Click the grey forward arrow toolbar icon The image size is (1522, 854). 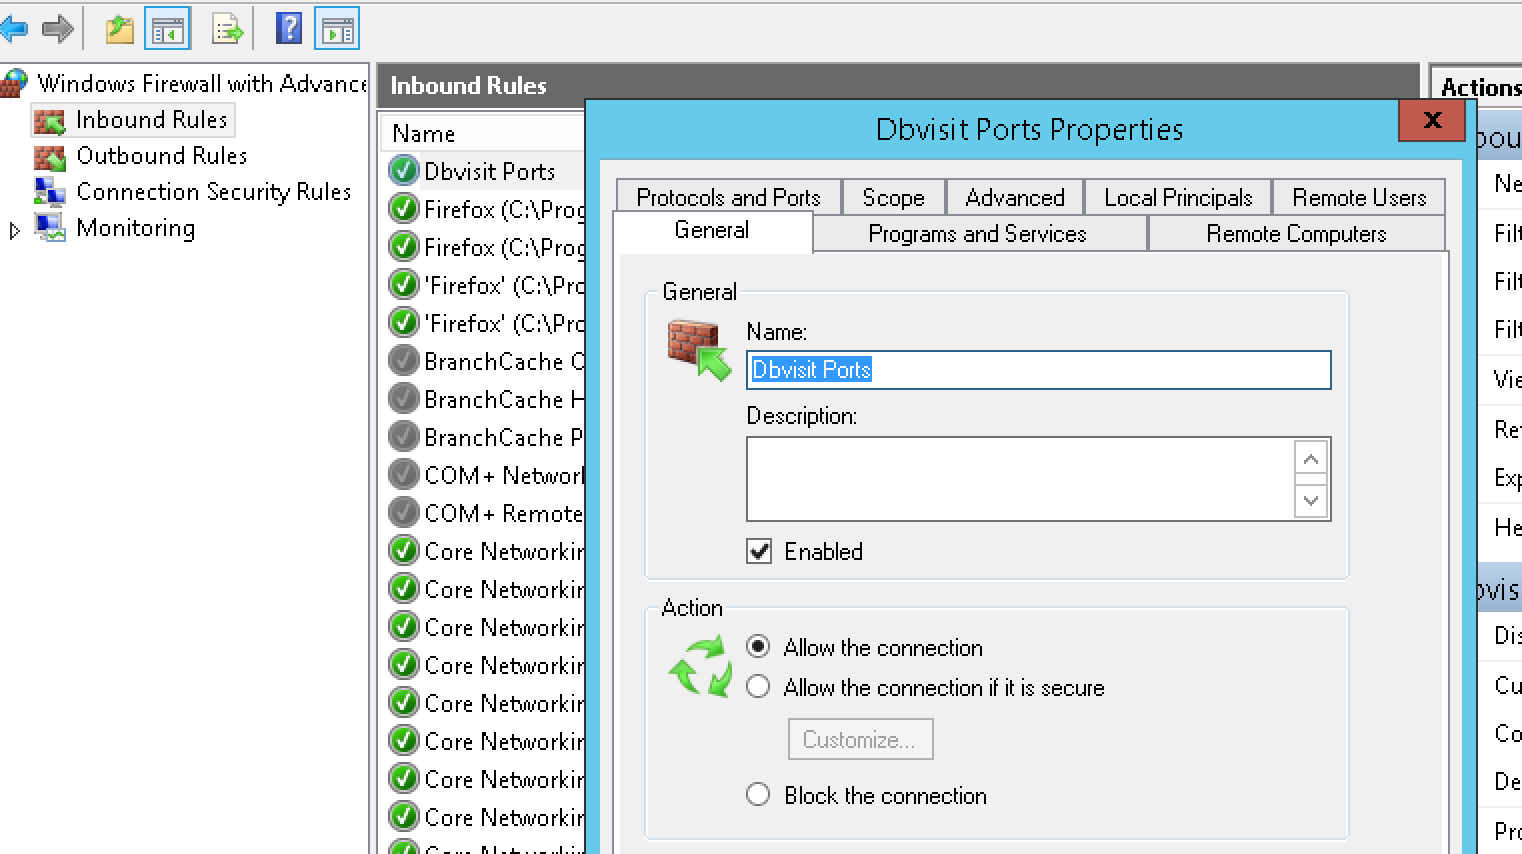click(x=58, y=29)
